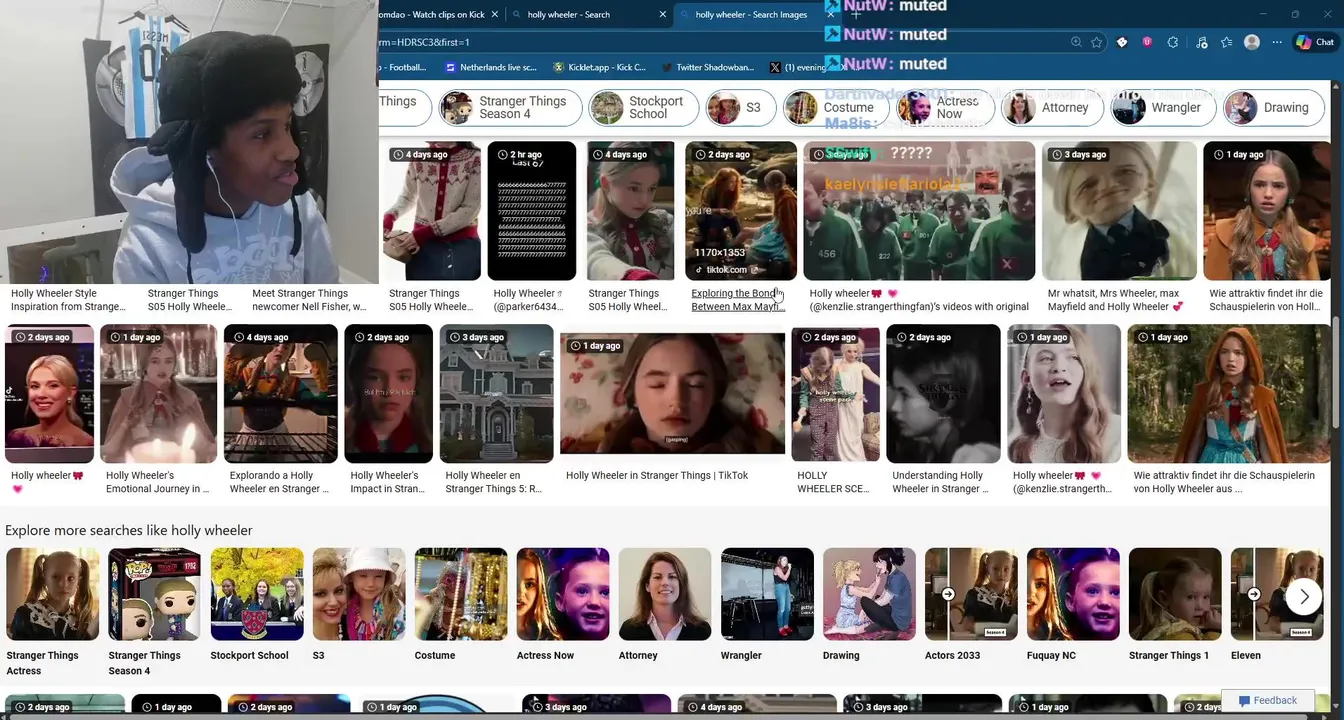Click 'Meet Stranger Things newcomer Nell Fisher' caption
This screenshot has height=720, width=1344.
309,300
